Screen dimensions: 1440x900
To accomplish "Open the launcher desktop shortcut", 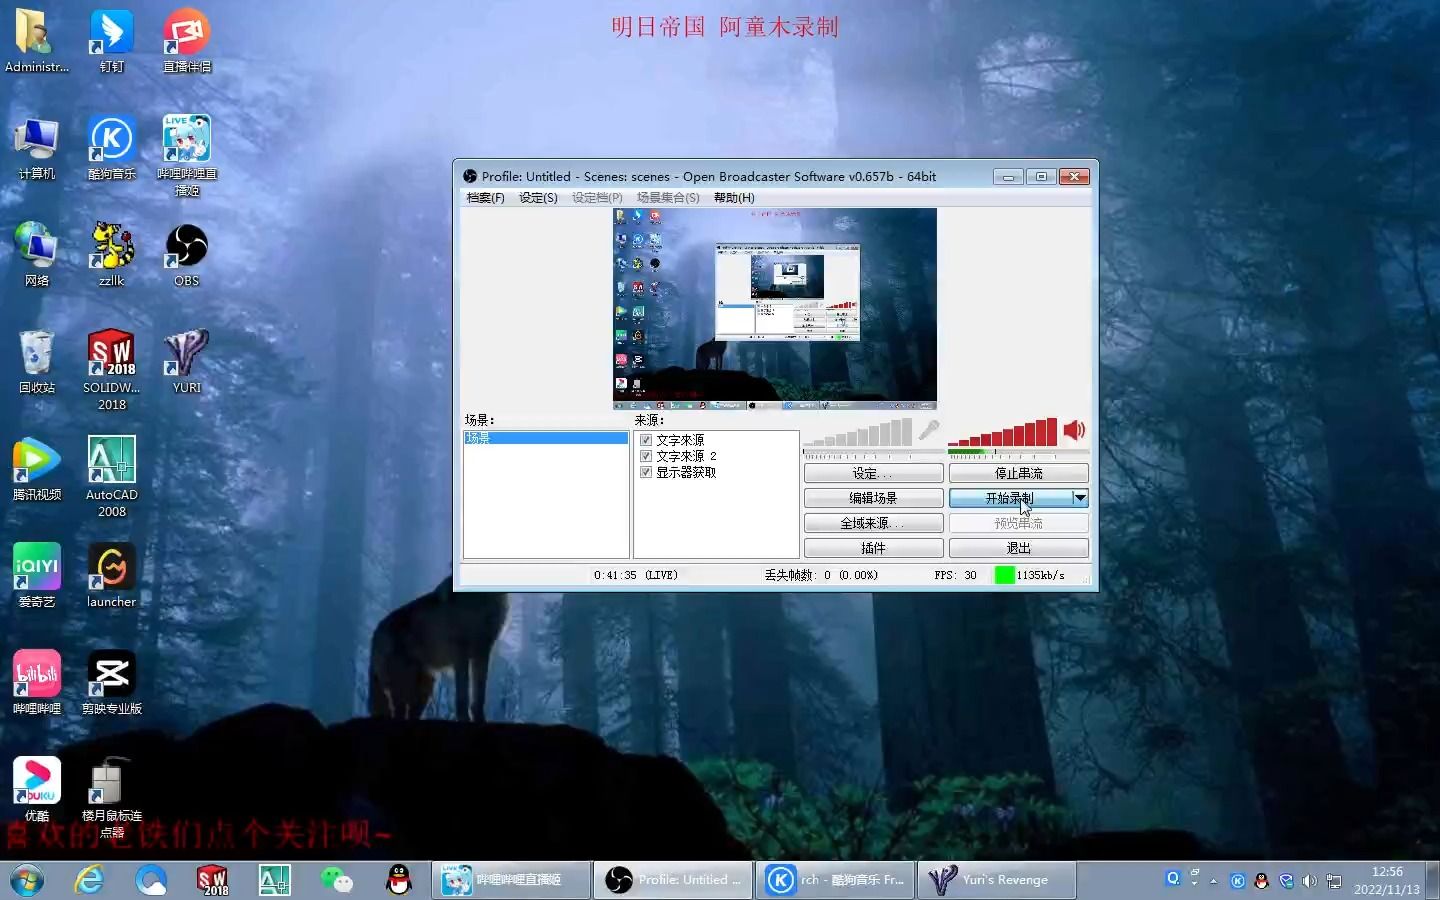I will tap(111, 576).
